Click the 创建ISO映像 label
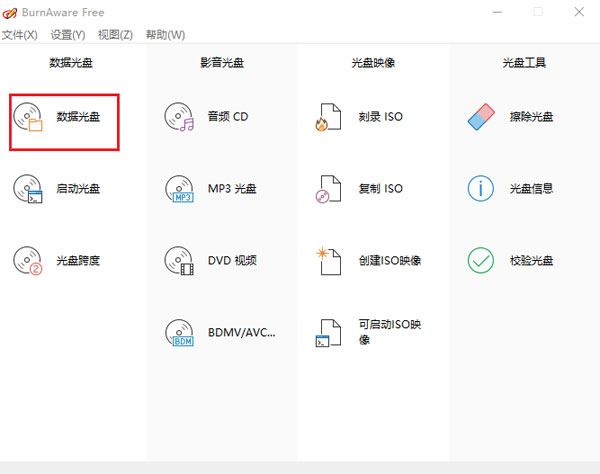The width and height of the screenshot is (600, 474). click(x=390, y=261)
